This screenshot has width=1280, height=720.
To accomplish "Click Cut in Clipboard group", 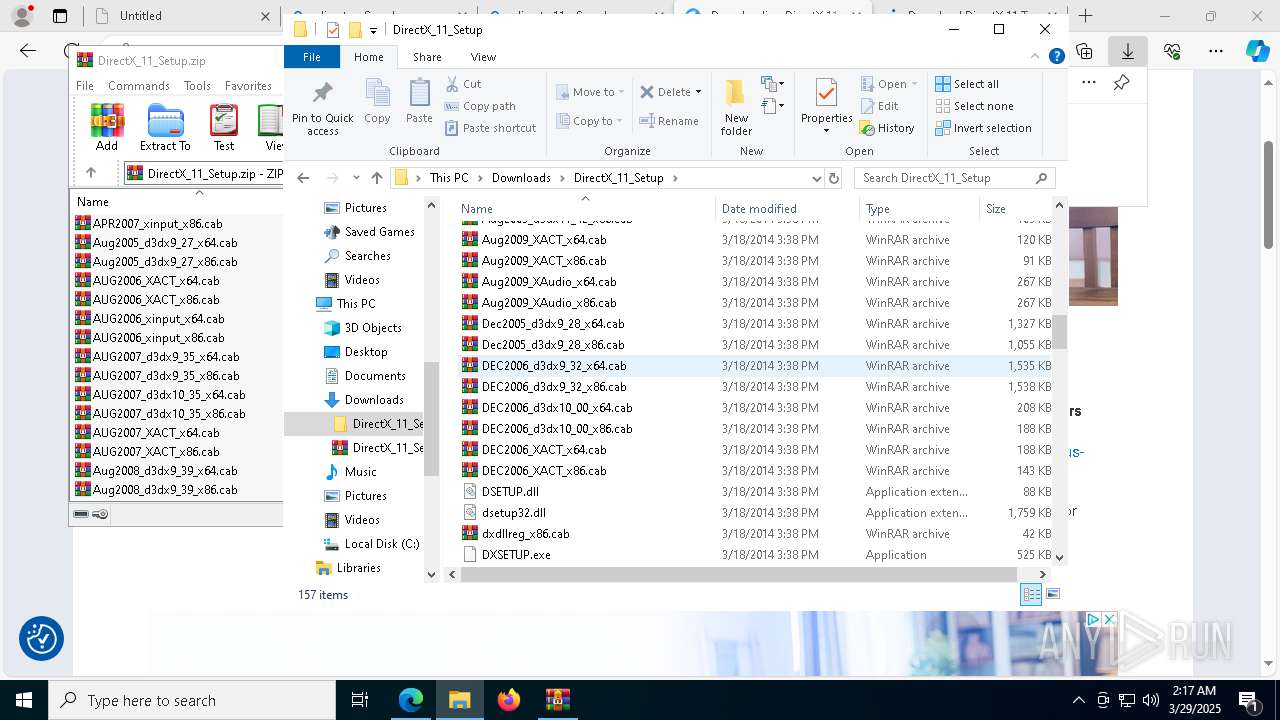I will coord(463,84).
